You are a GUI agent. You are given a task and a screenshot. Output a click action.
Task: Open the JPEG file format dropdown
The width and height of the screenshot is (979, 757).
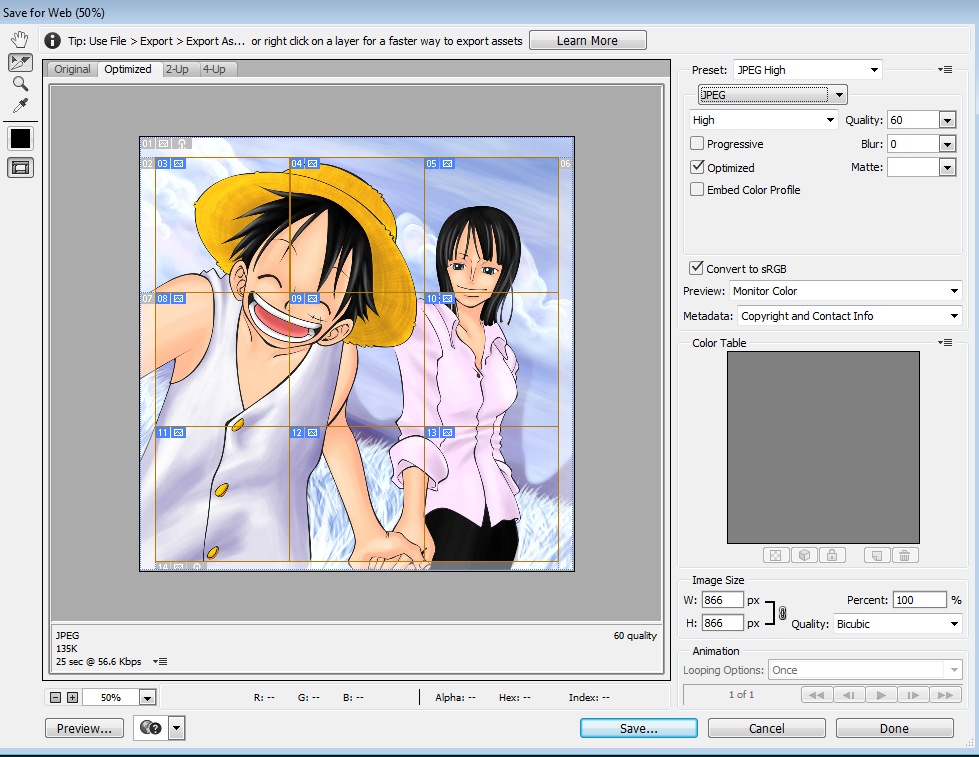coord(772,95)
